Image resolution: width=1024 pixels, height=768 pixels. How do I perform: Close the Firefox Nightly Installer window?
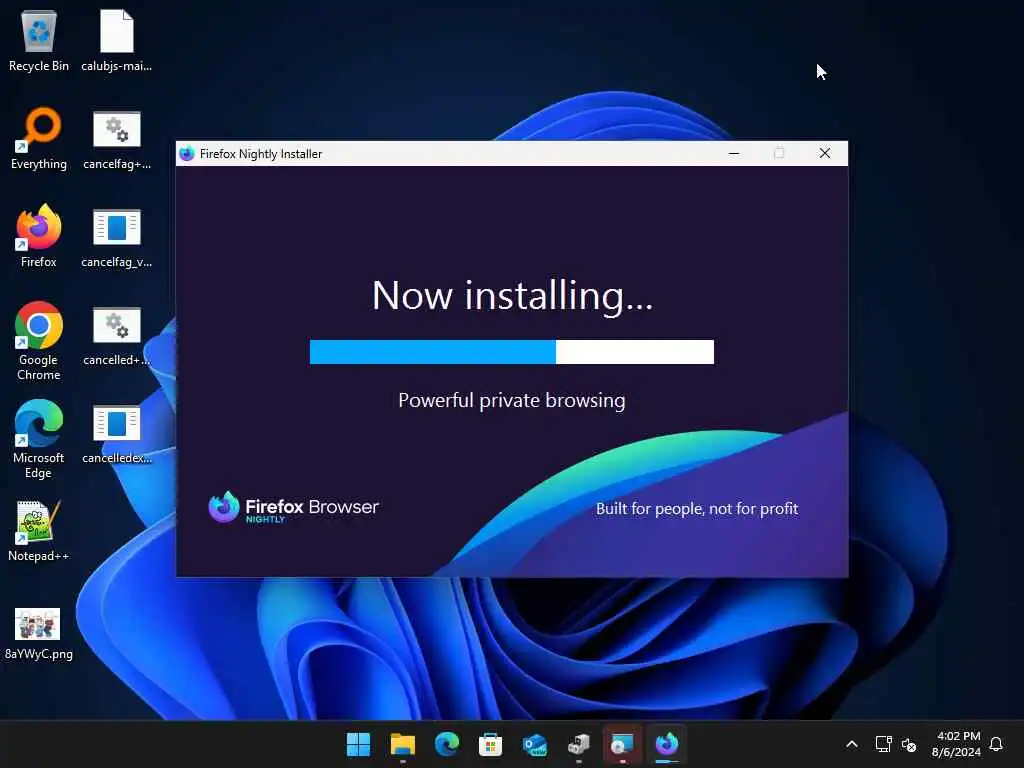(x=825, y=153)
